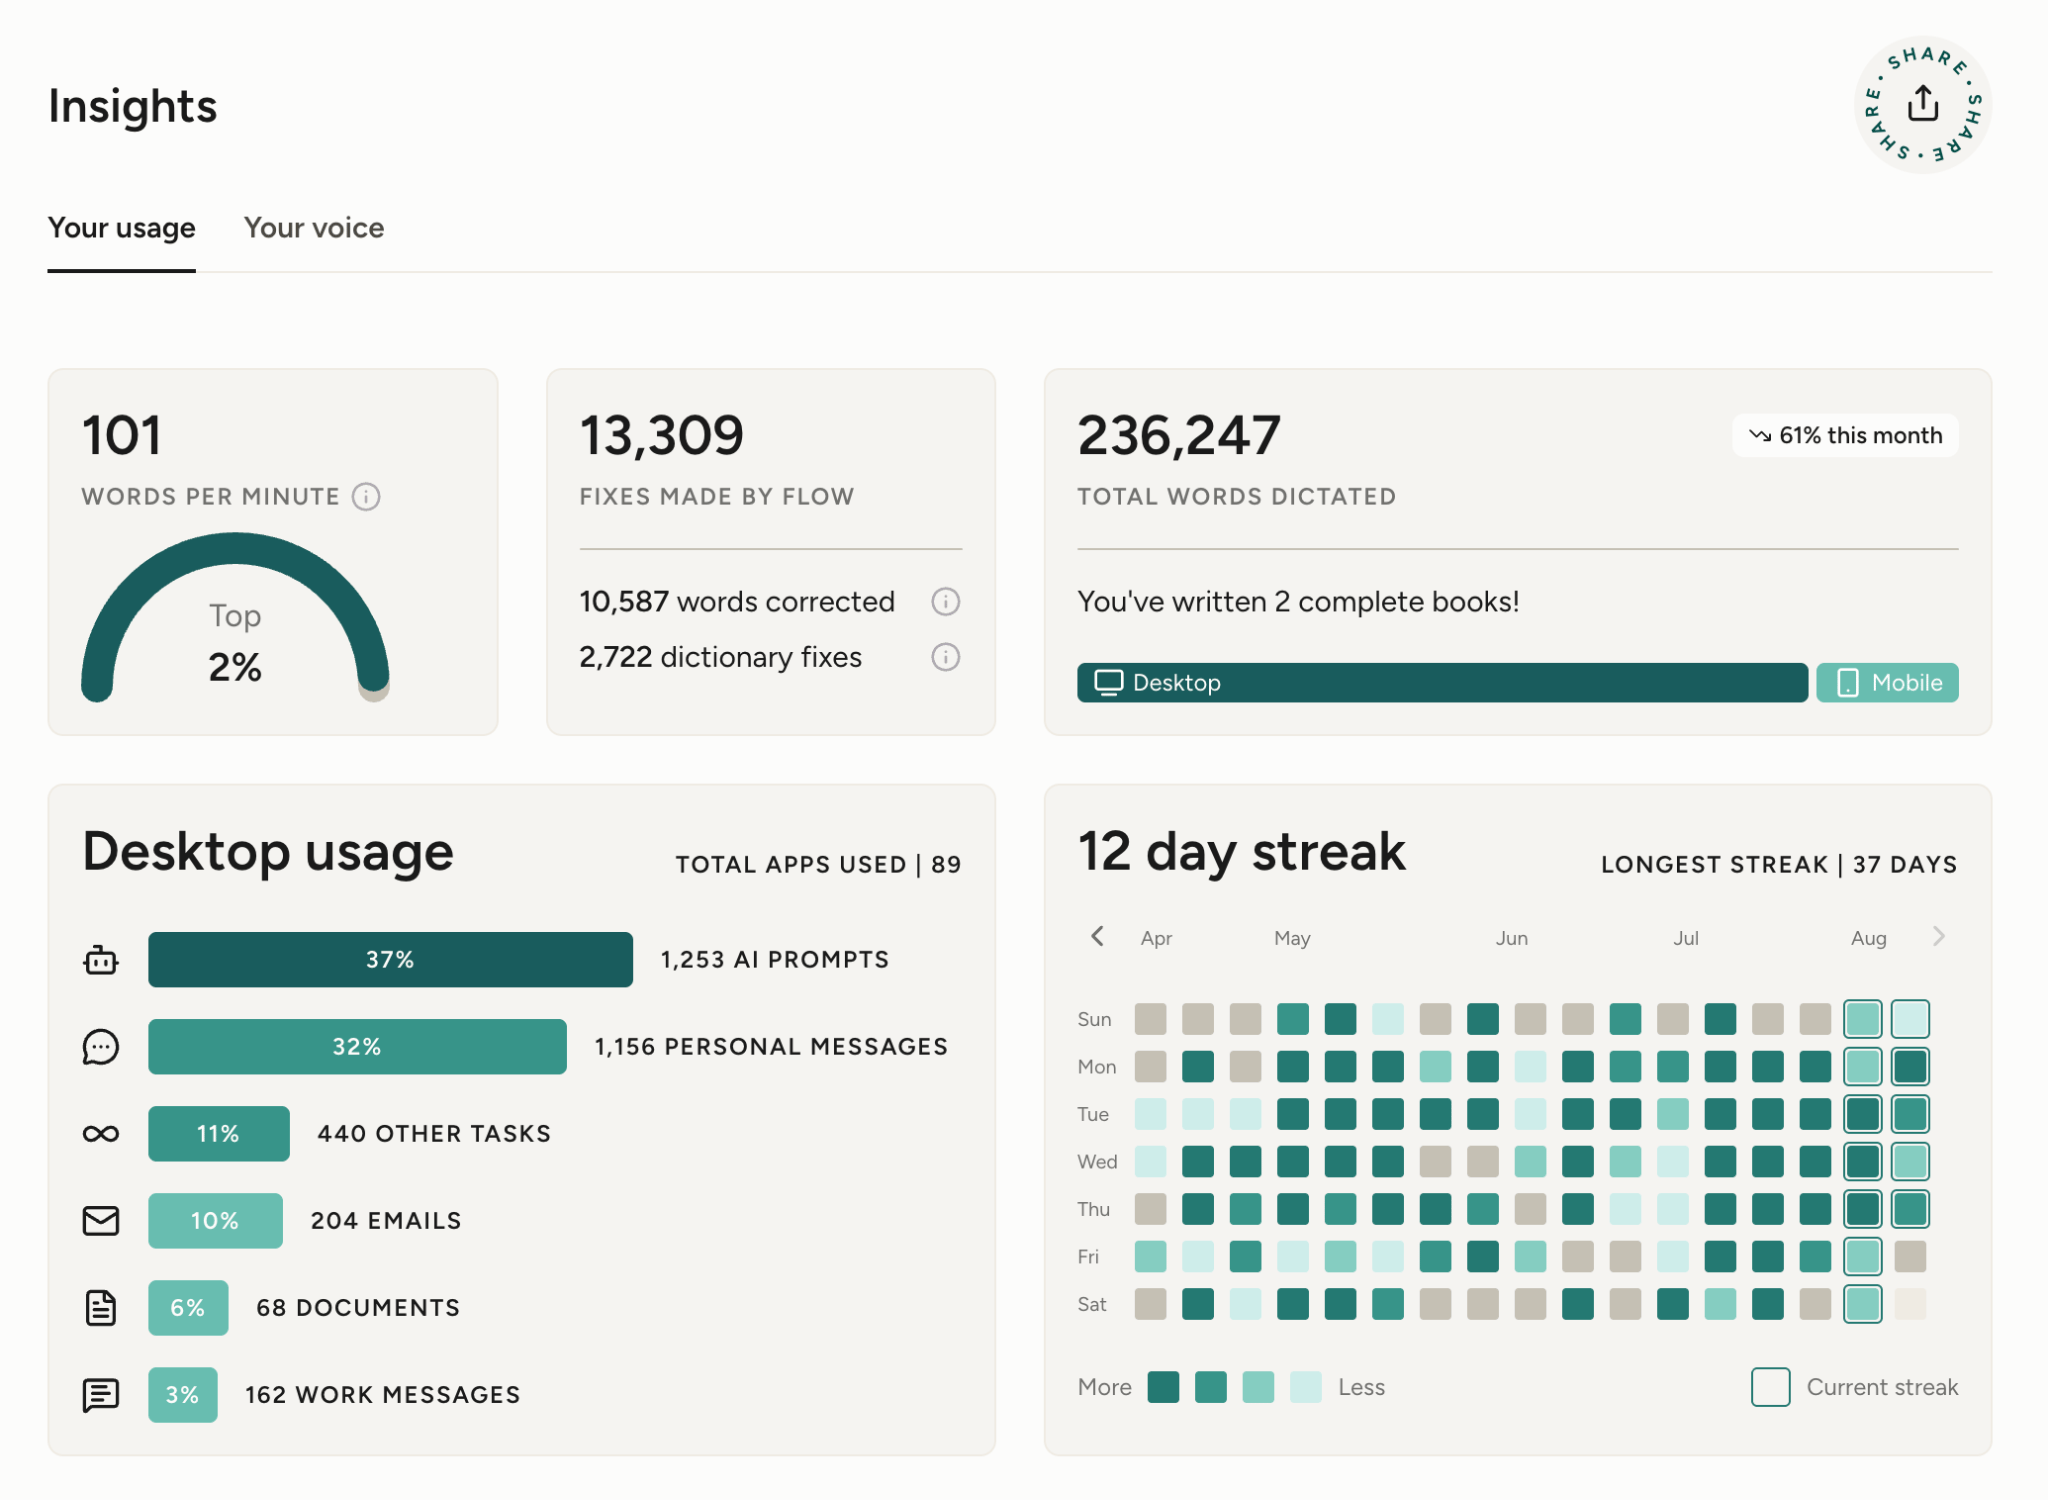Click the top 2% speed gauge
The height and width of the screenshot is (1500, 2048).
(235, 618)
